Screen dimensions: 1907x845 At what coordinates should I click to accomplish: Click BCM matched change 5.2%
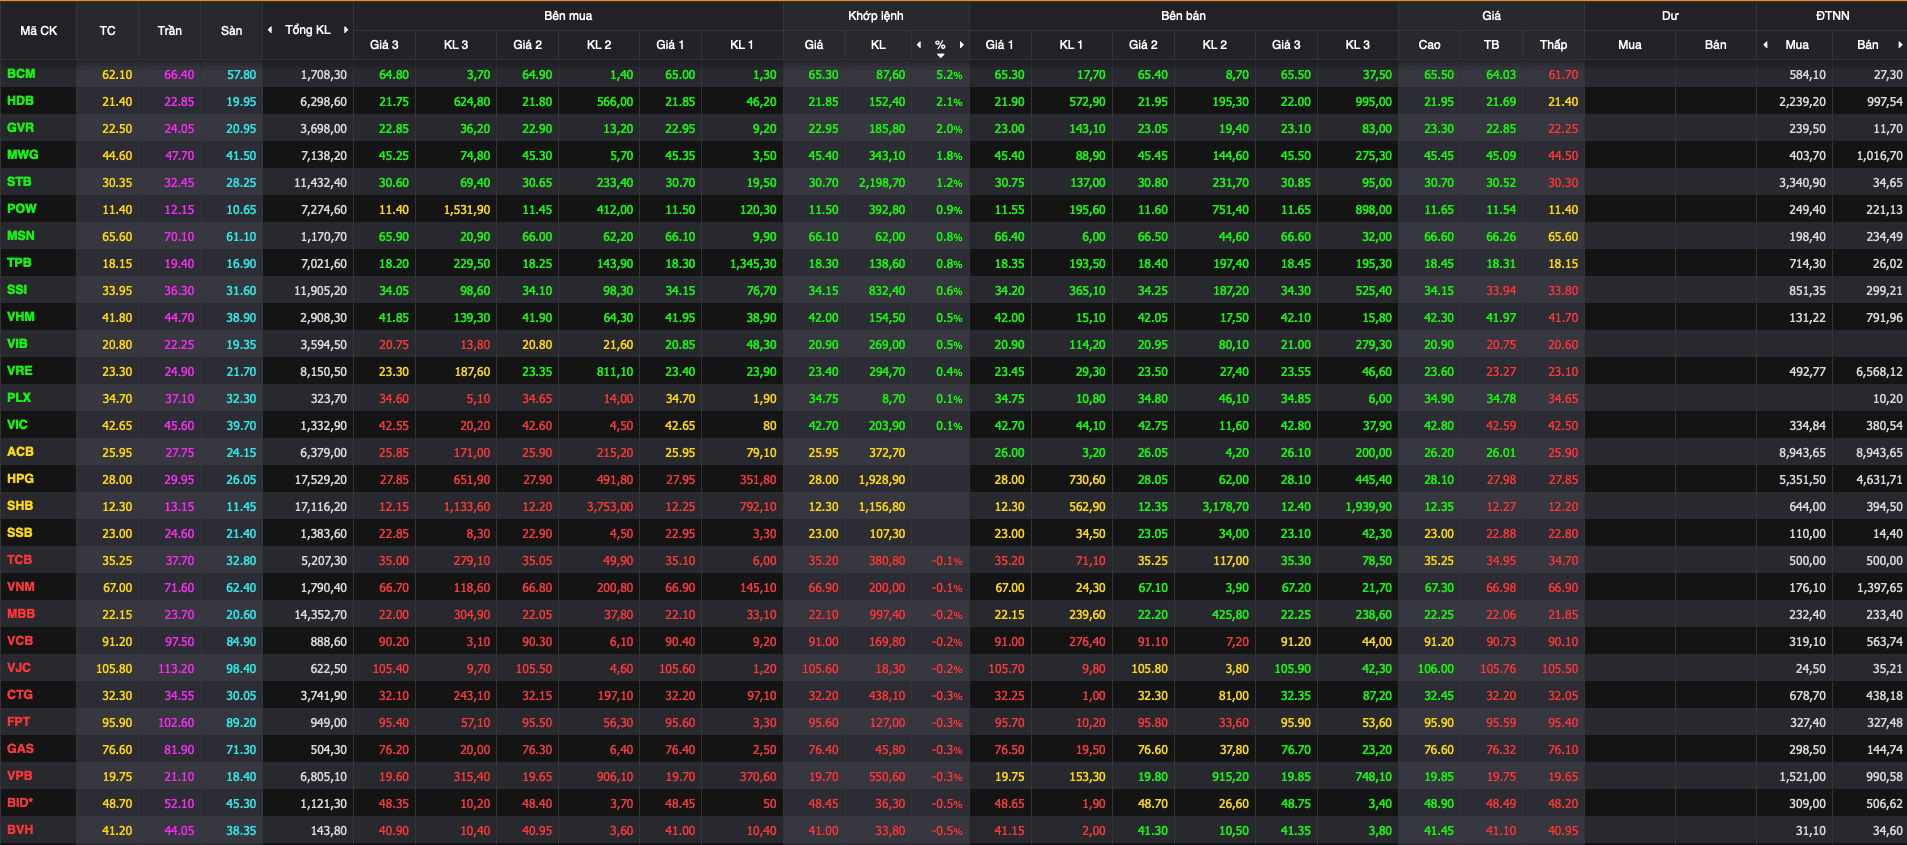pyautogui.click(x=949, y=75)
